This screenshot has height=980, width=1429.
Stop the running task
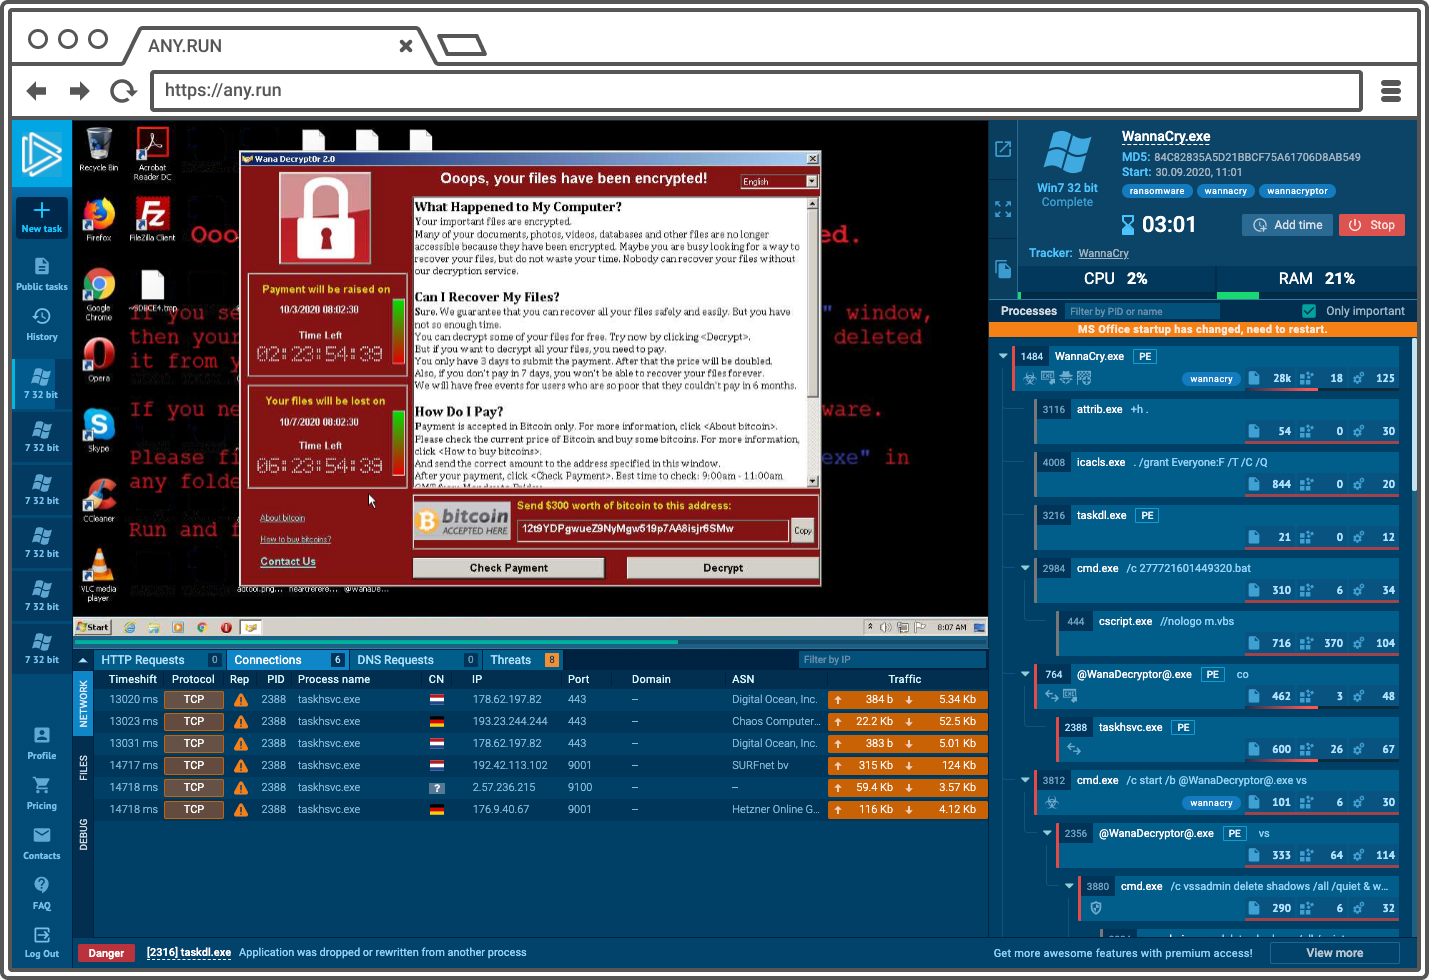1372,225
